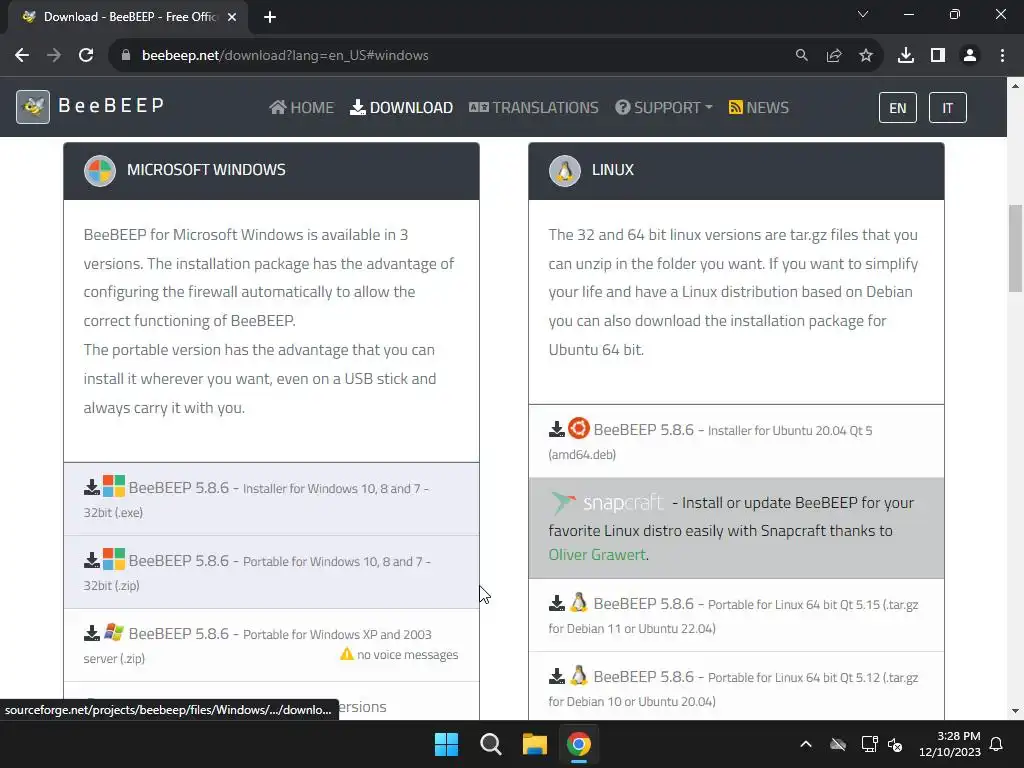The height and width of the screenshot is (768, 1024).
Task: Click the OneDrive cloud tray icon
Action: (x=838, y=744)
